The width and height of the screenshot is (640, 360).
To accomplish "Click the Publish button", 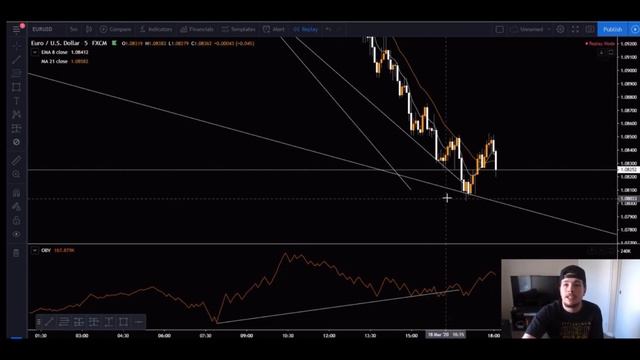I will [613, 29].
